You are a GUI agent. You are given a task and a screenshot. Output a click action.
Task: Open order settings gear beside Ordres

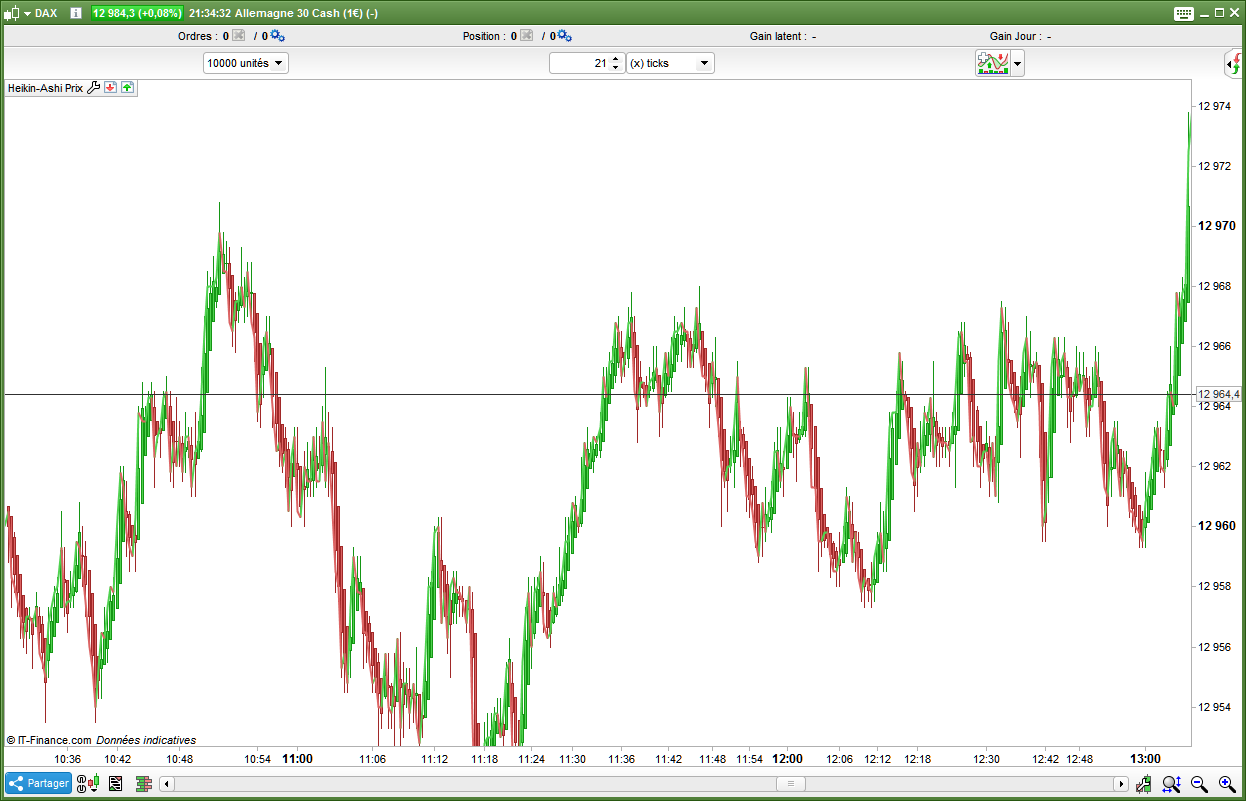277,36
